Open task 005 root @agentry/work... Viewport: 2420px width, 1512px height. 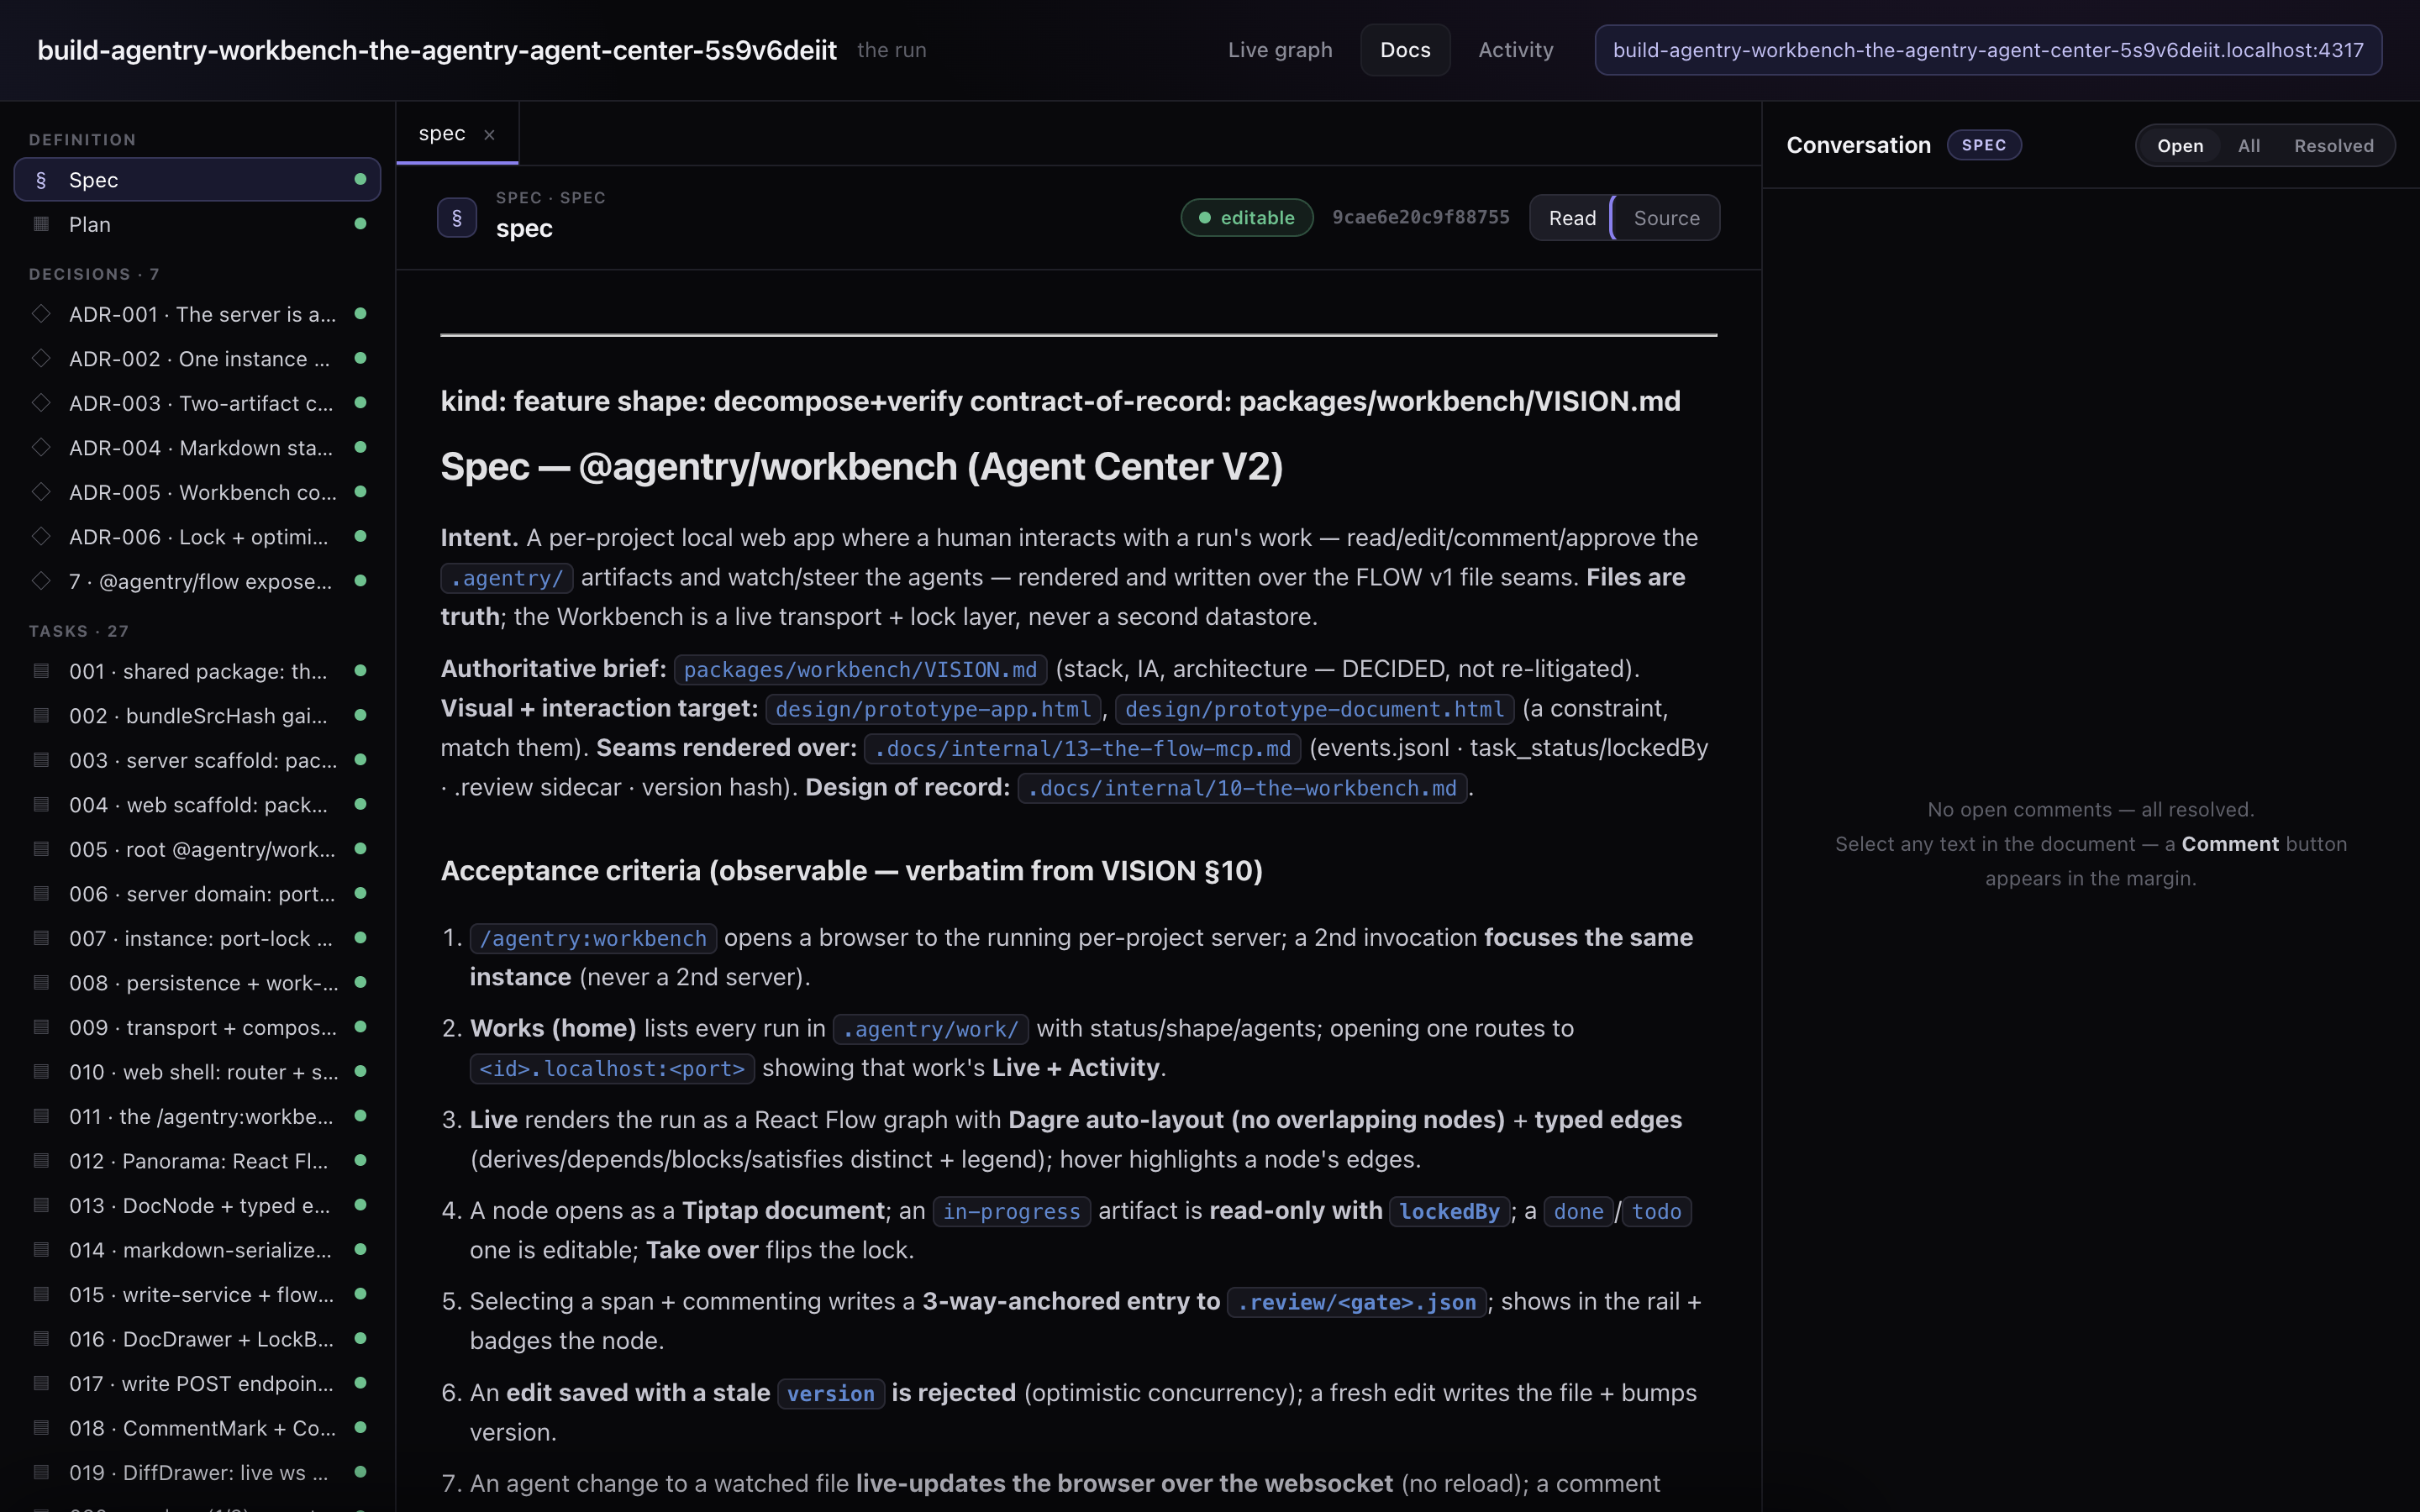tap(197, 849)
